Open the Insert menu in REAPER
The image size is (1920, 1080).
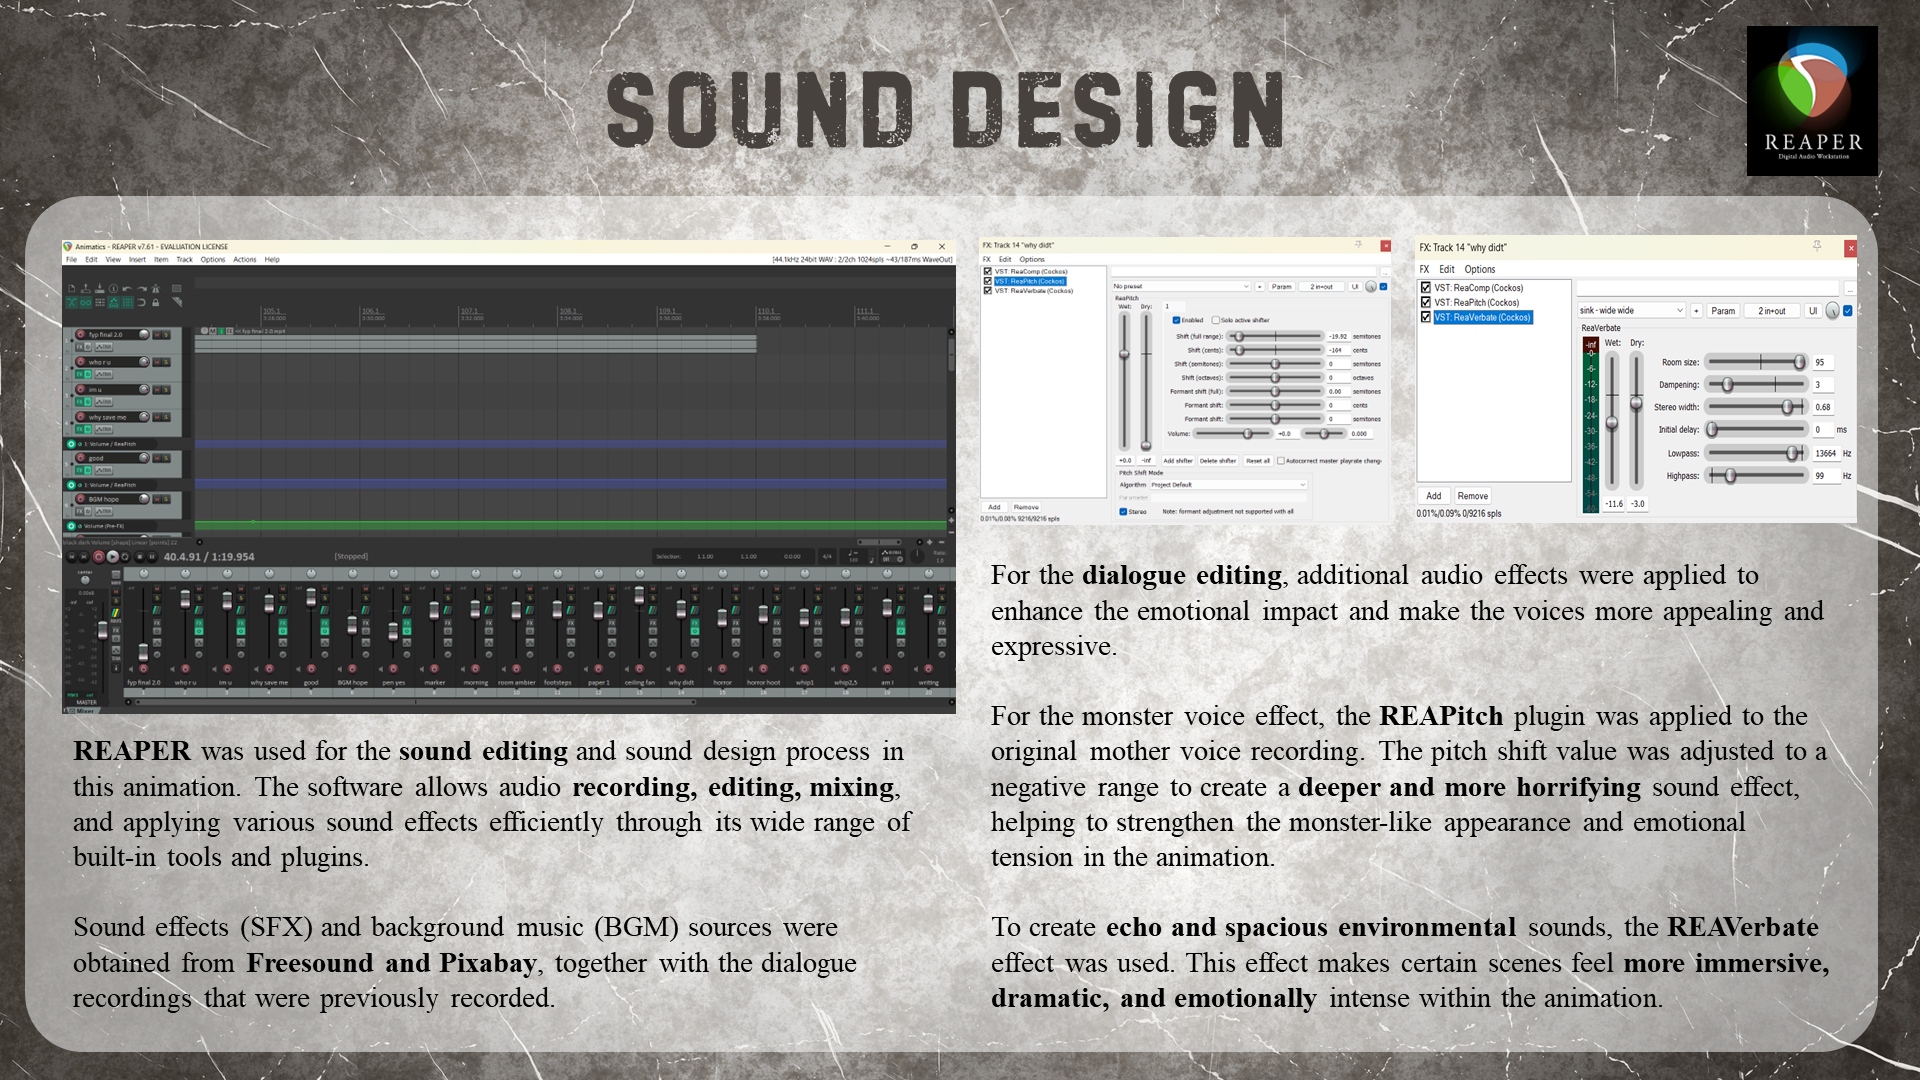click(137, 259)
